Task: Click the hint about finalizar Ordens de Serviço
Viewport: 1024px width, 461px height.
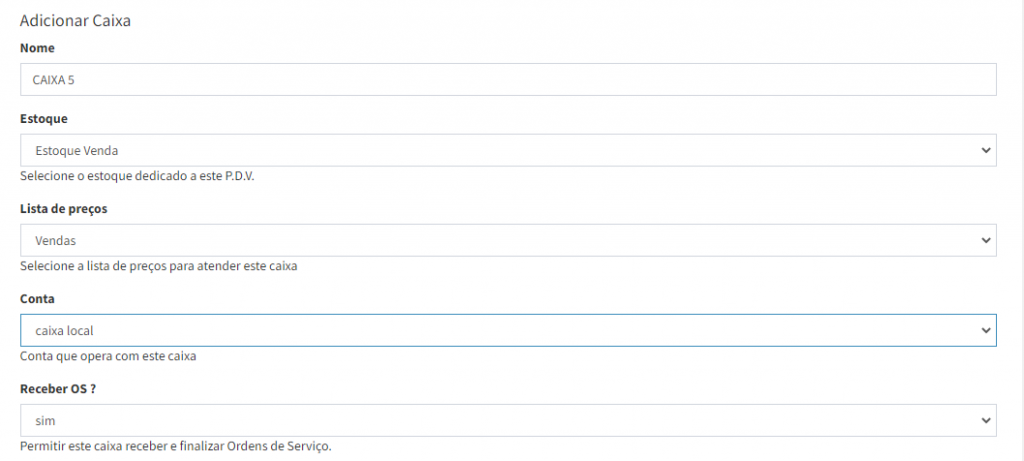Action: [175, 446]
